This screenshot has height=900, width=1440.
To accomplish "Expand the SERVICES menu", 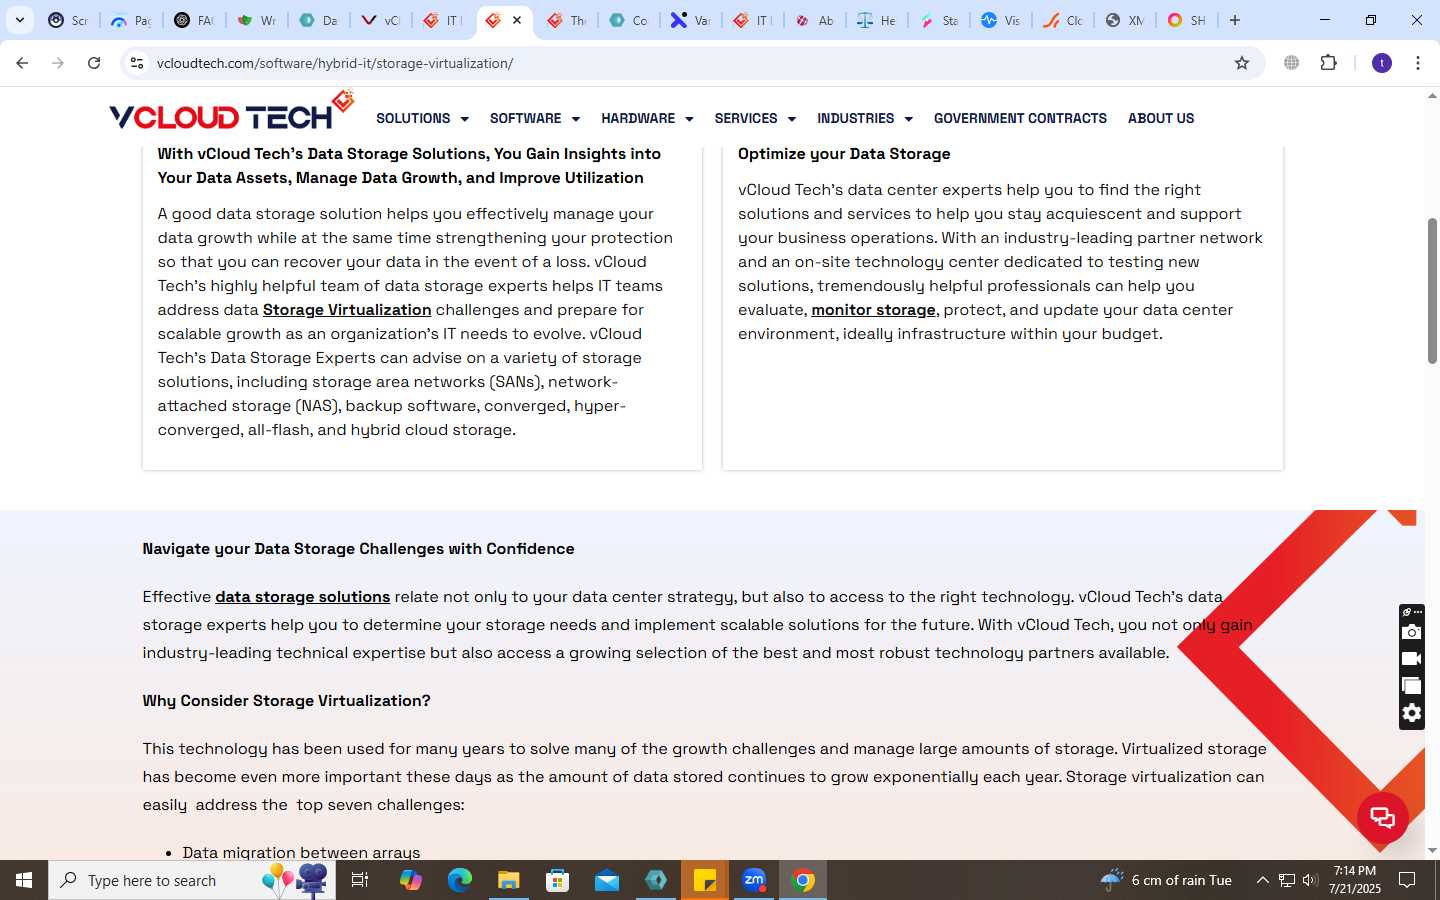I will 755,118.
